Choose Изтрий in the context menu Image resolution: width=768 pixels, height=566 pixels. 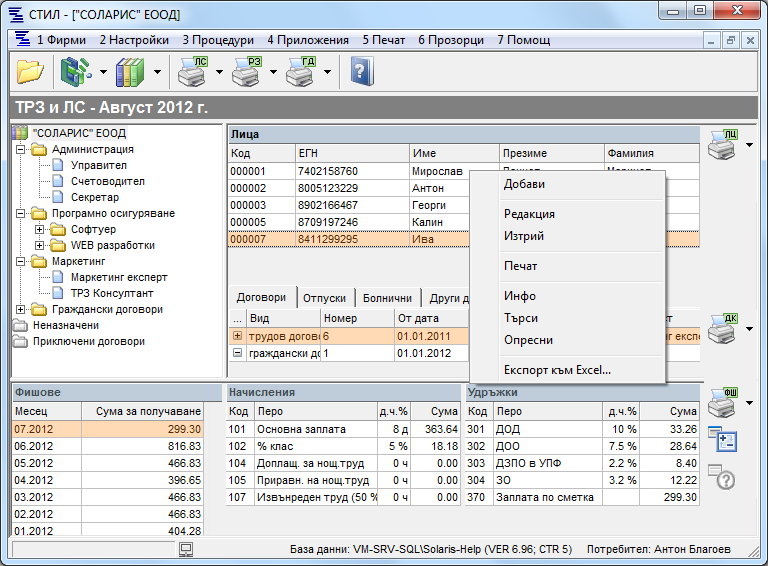(567, 236)
